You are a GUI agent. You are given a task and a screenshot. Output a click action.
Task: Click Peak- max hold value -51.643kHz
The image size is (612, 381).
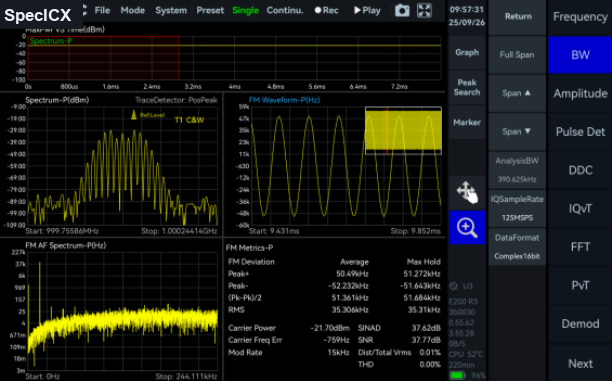420,286
